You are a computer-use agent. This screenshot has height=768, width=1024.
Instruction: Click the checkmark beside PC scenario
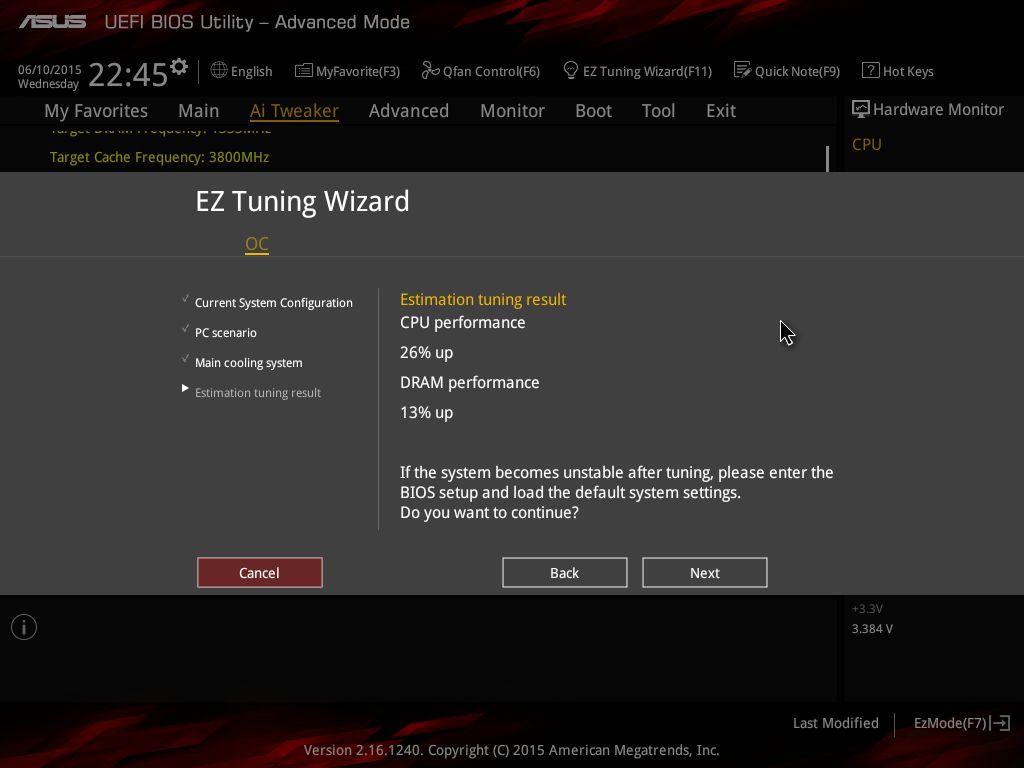click(x=185, y=328)
